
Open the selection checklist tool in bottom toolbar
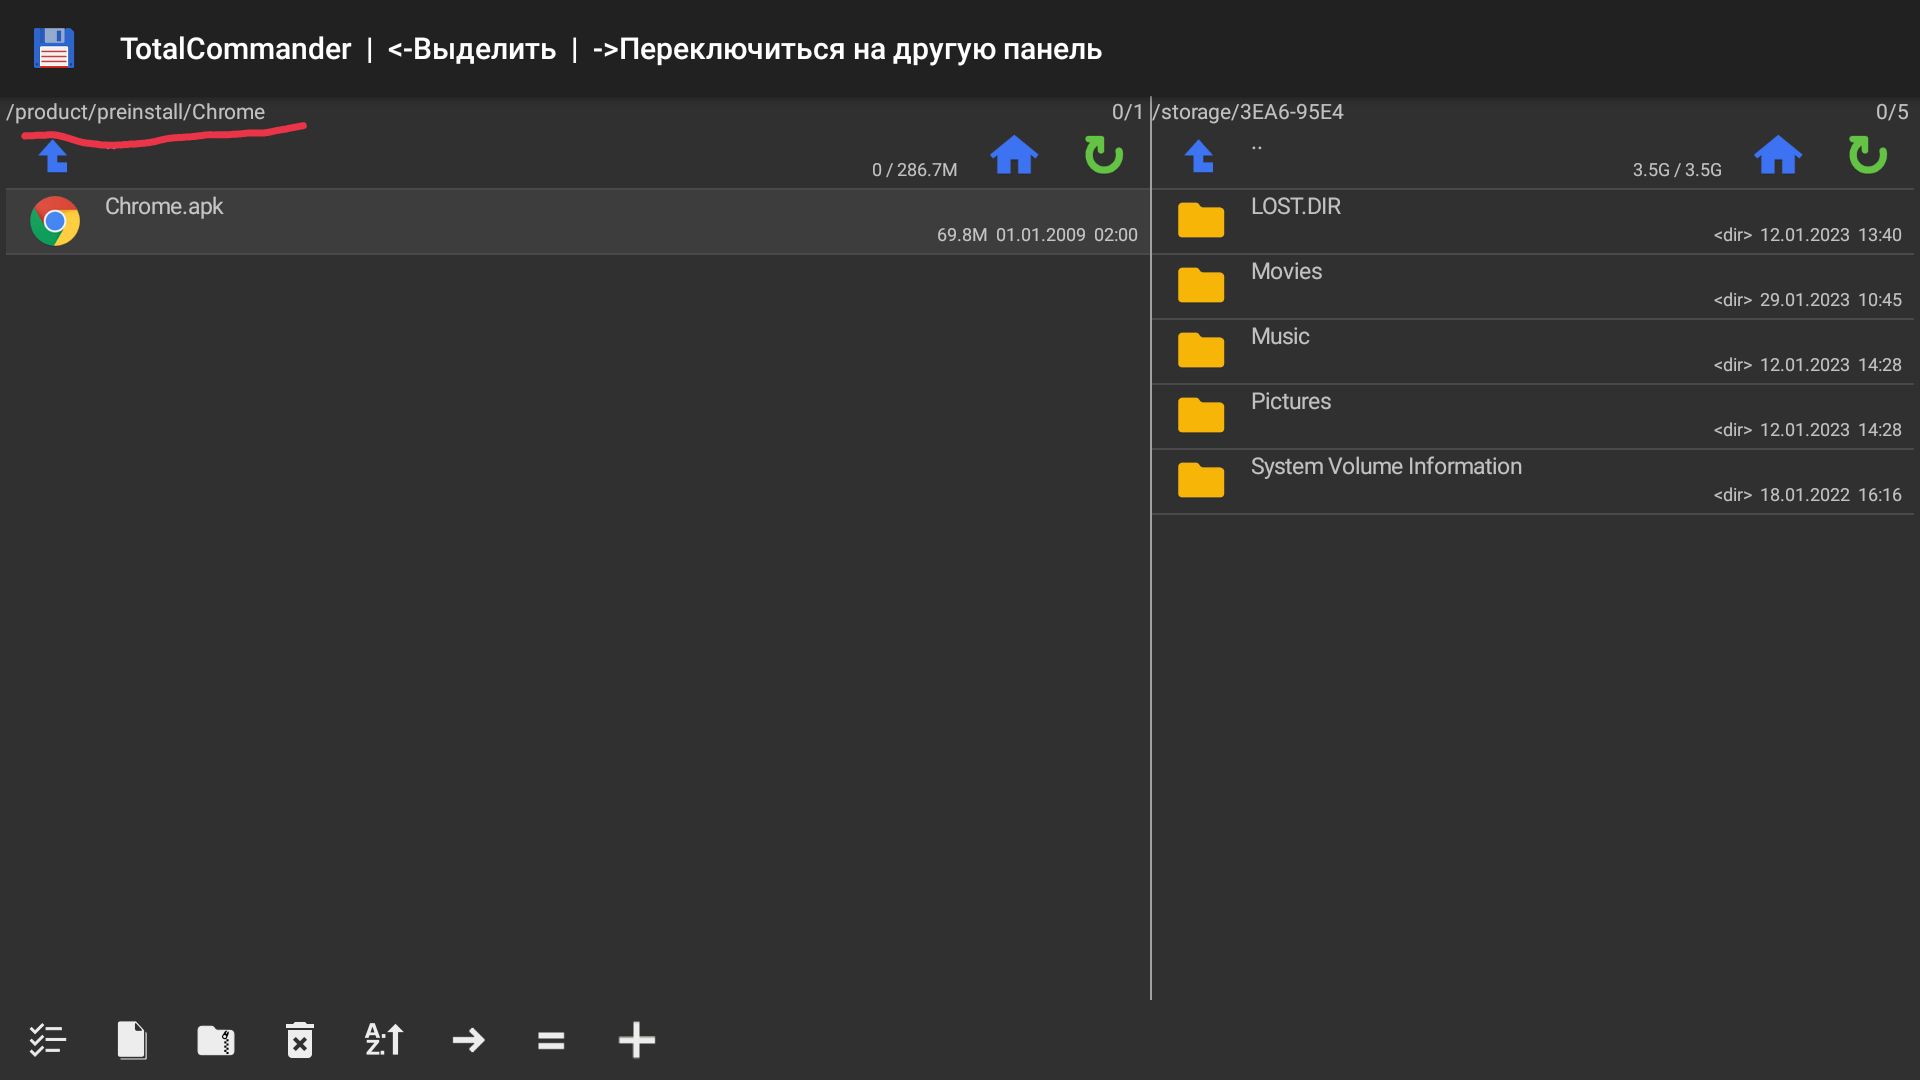[47, 1040]
